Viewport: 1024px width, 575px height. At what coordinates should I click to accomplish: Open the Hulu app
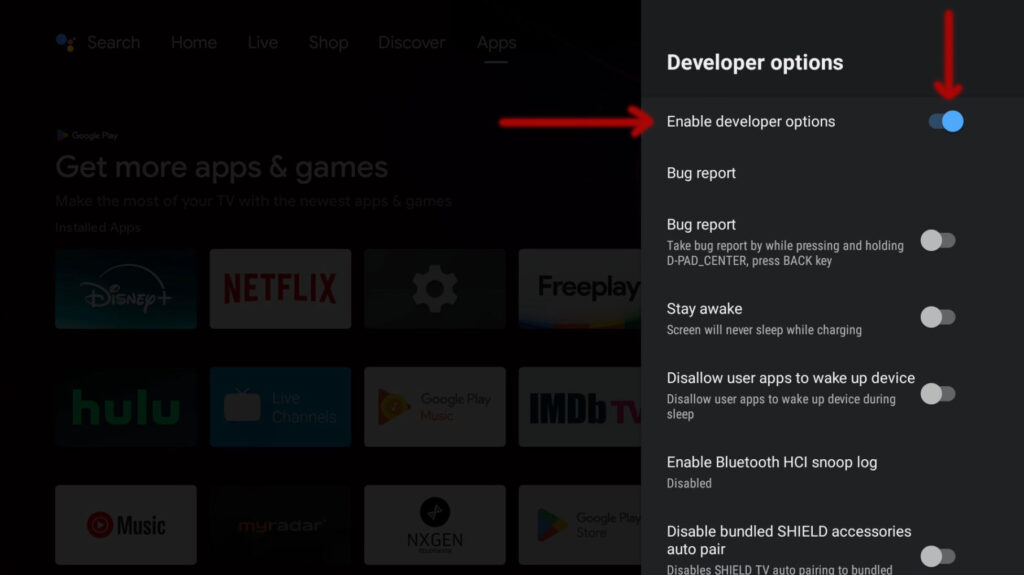pyautogui.click(x=126, y=407)
